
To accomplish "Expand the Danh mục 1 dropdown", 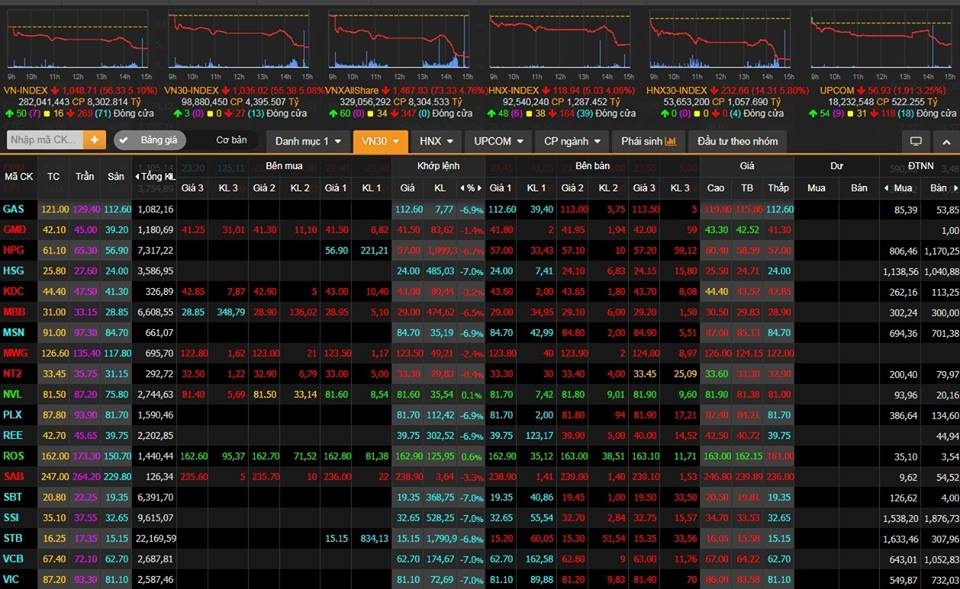I will [308, 141].
